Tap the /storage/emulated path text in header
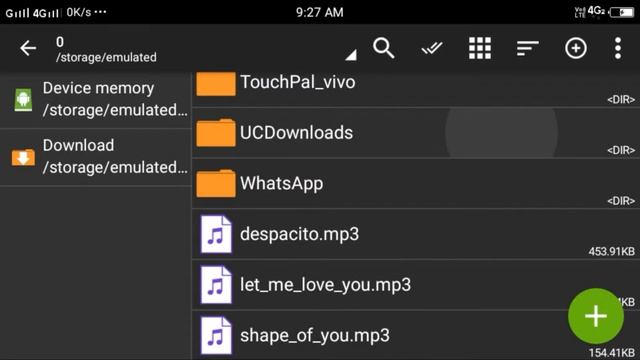Viewport: 640px width, 360px height. coord(106,57)
